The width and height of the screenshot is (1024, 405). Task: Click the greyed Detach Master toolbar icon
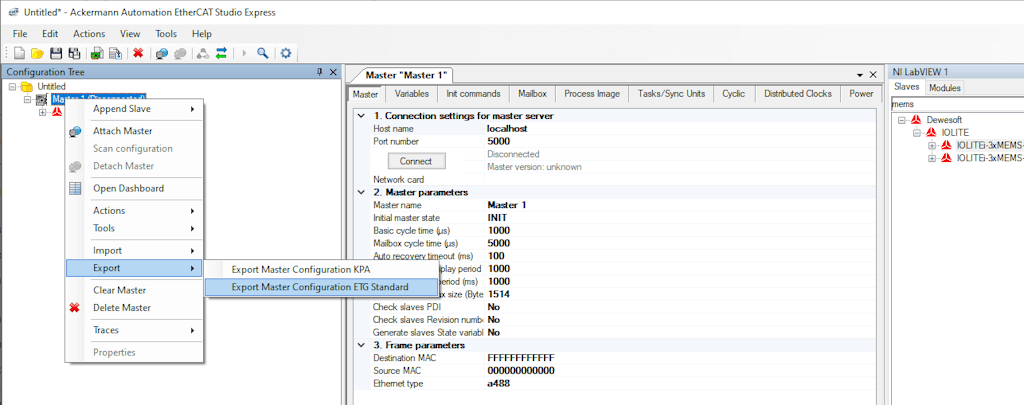[180, 54]
